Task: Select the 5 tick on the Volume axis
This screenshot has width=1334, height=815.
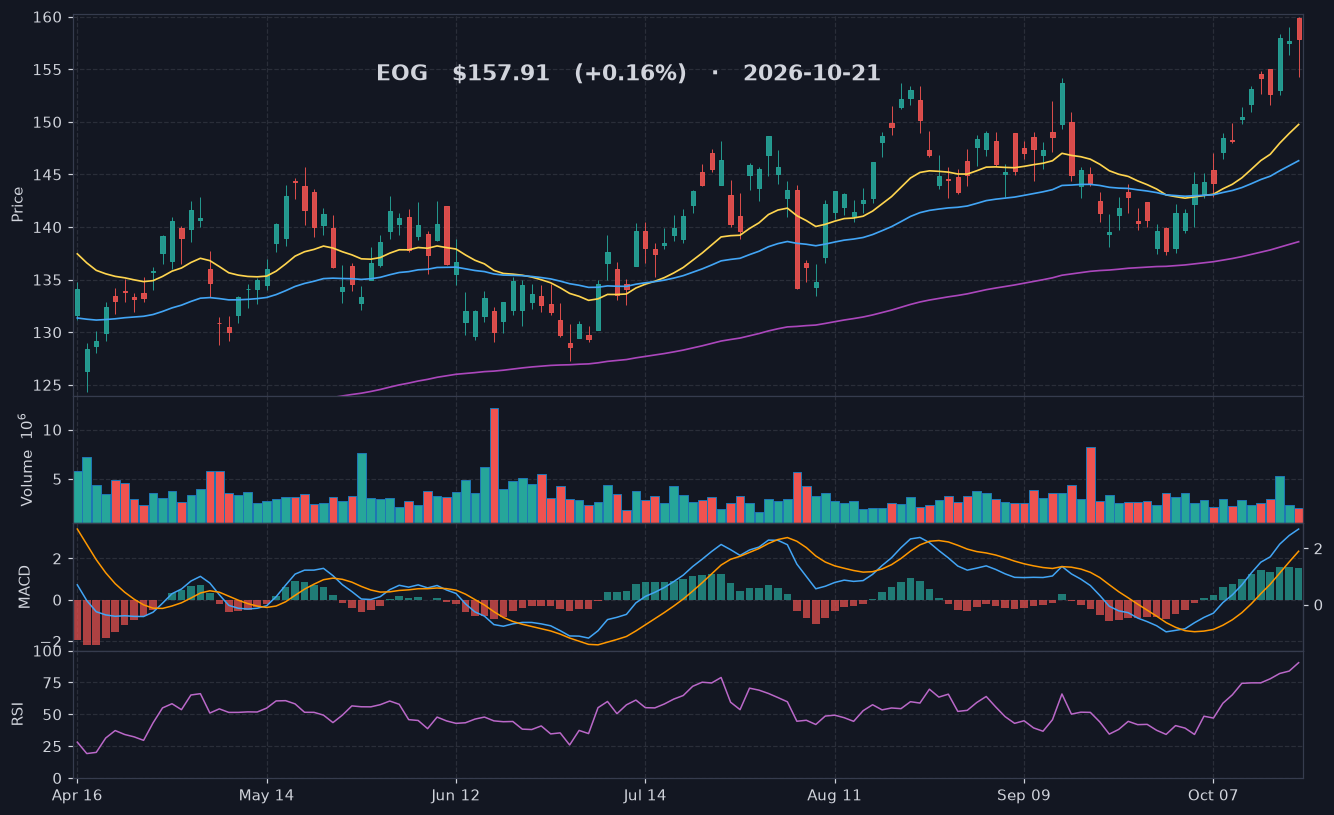Action: tap(57, 480)
